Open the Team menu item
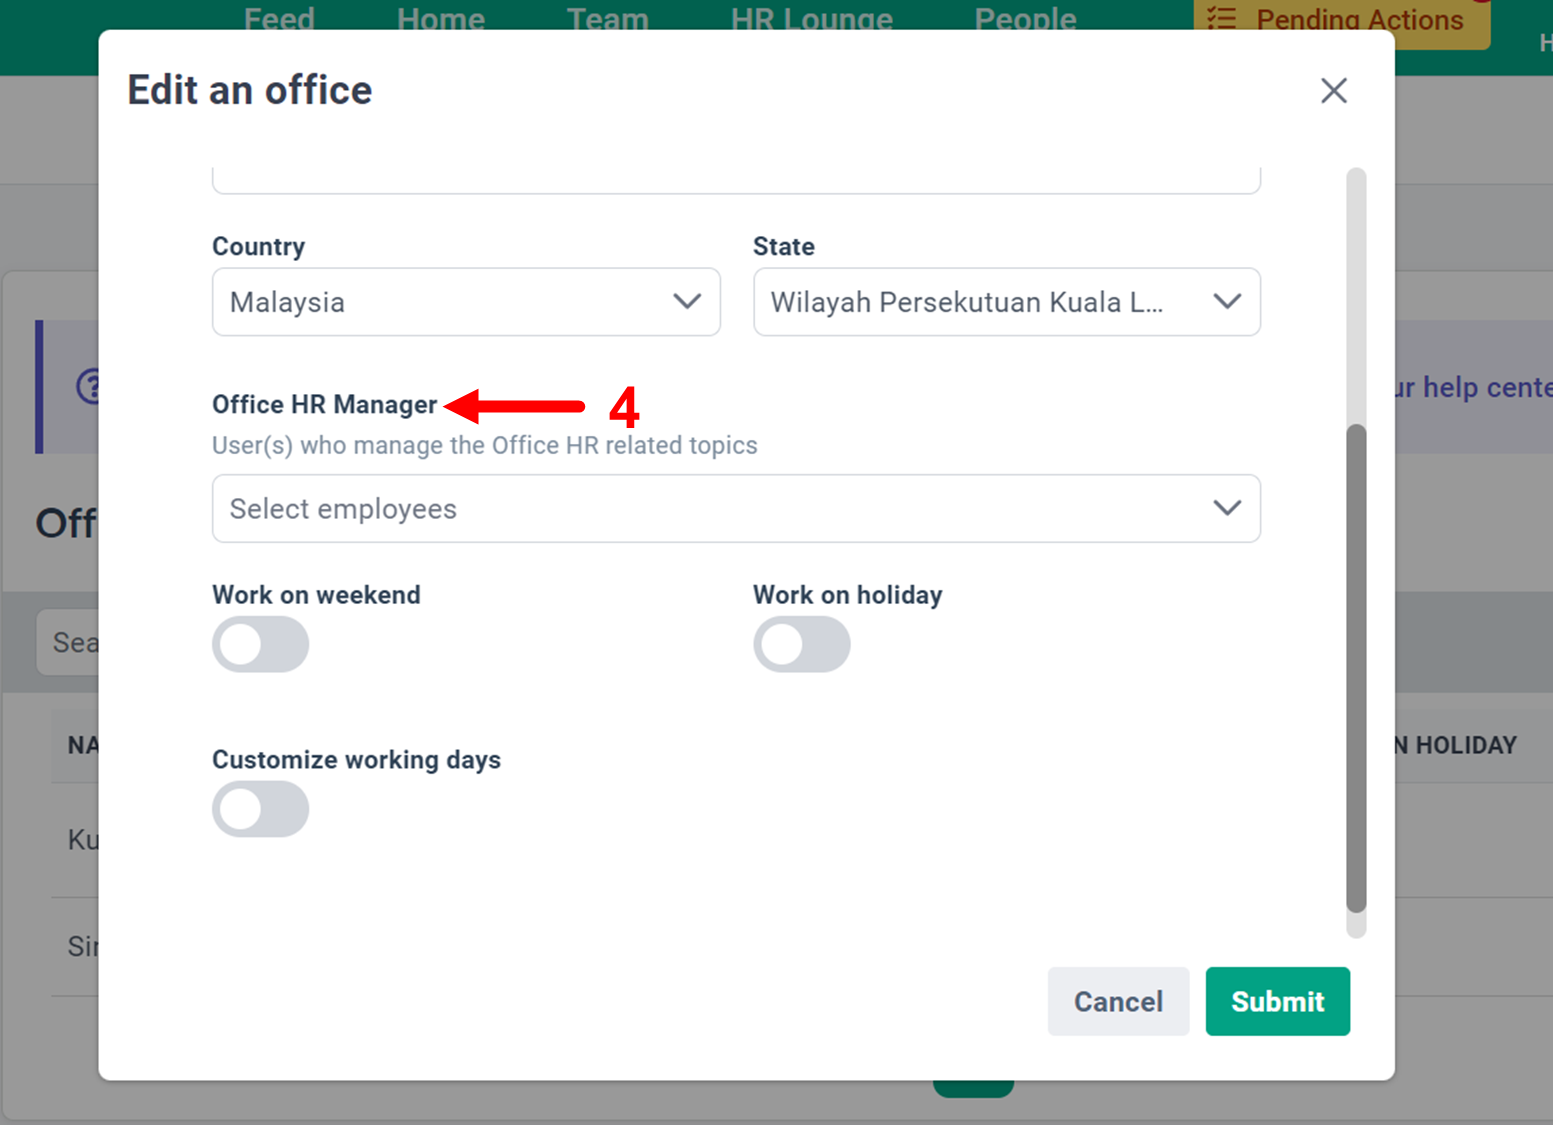This screenshot has height=1125, width=1553. click(607, 18)
